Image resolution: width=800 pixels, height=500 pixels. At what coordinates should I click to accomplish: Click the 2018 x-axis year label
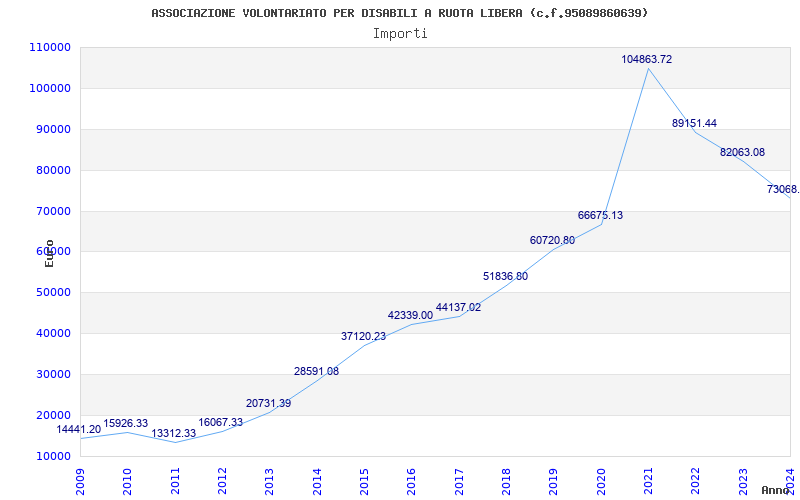click(x=506, y=482)
